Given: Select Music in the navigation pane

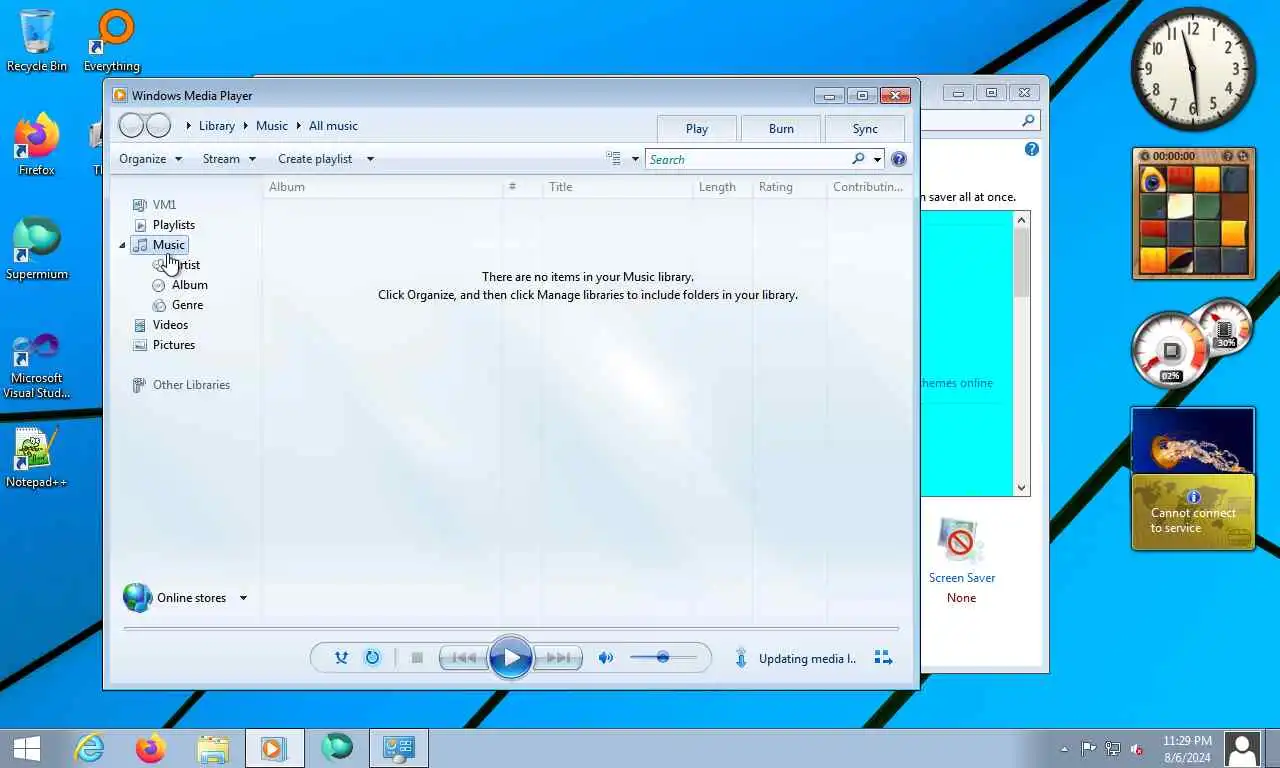Looking at the screenshot, I should [x=160, y=245].
